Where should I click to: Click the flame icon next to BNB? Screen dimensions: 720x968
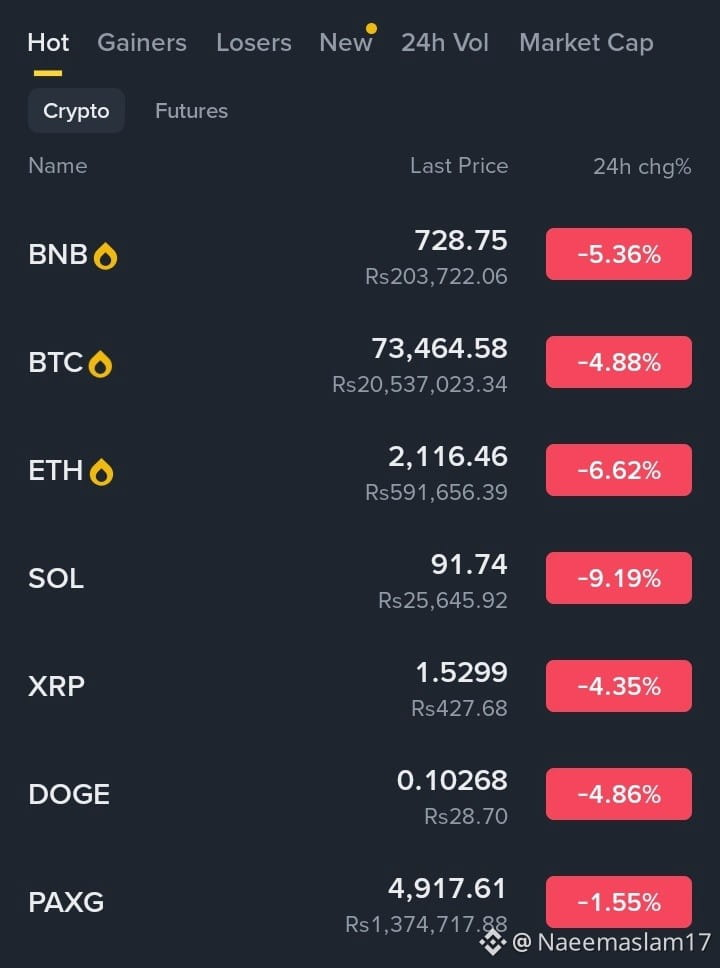(105, 257)
